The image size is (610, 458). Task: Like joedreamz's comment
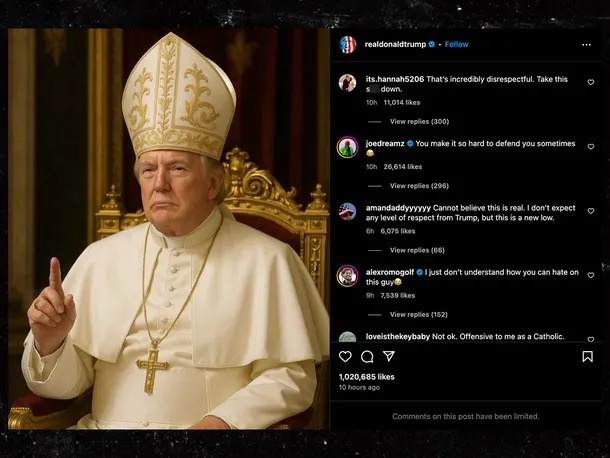click(590, 146)
